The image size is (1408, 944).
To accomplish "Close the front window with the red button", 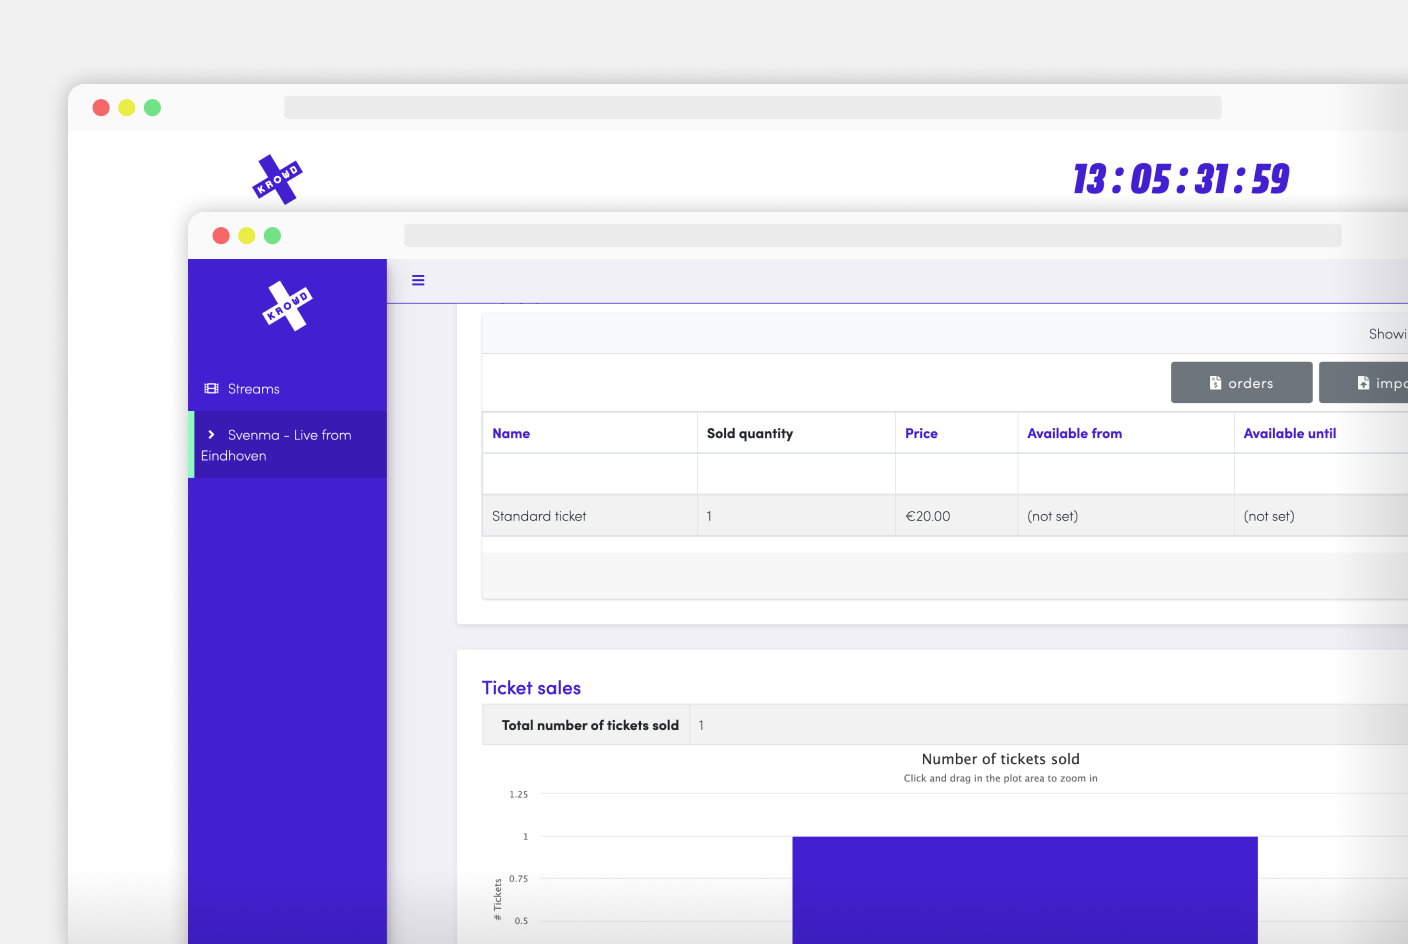I will 221,235.
